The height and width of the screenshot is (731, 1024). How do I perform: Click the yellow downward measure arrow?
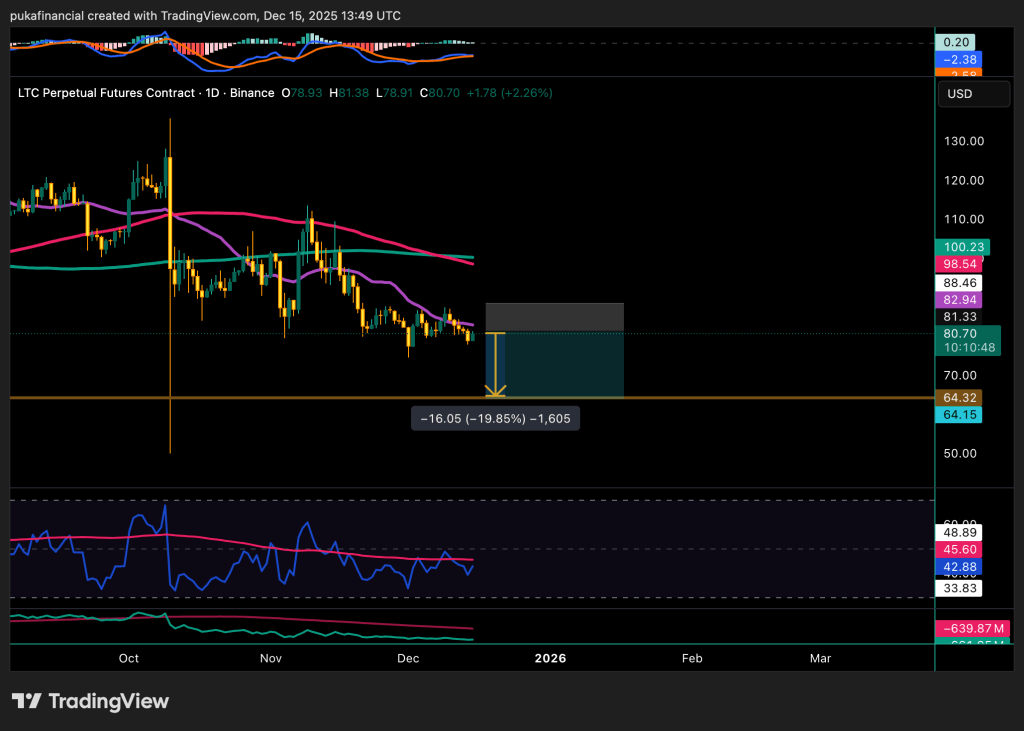(495, 366)
